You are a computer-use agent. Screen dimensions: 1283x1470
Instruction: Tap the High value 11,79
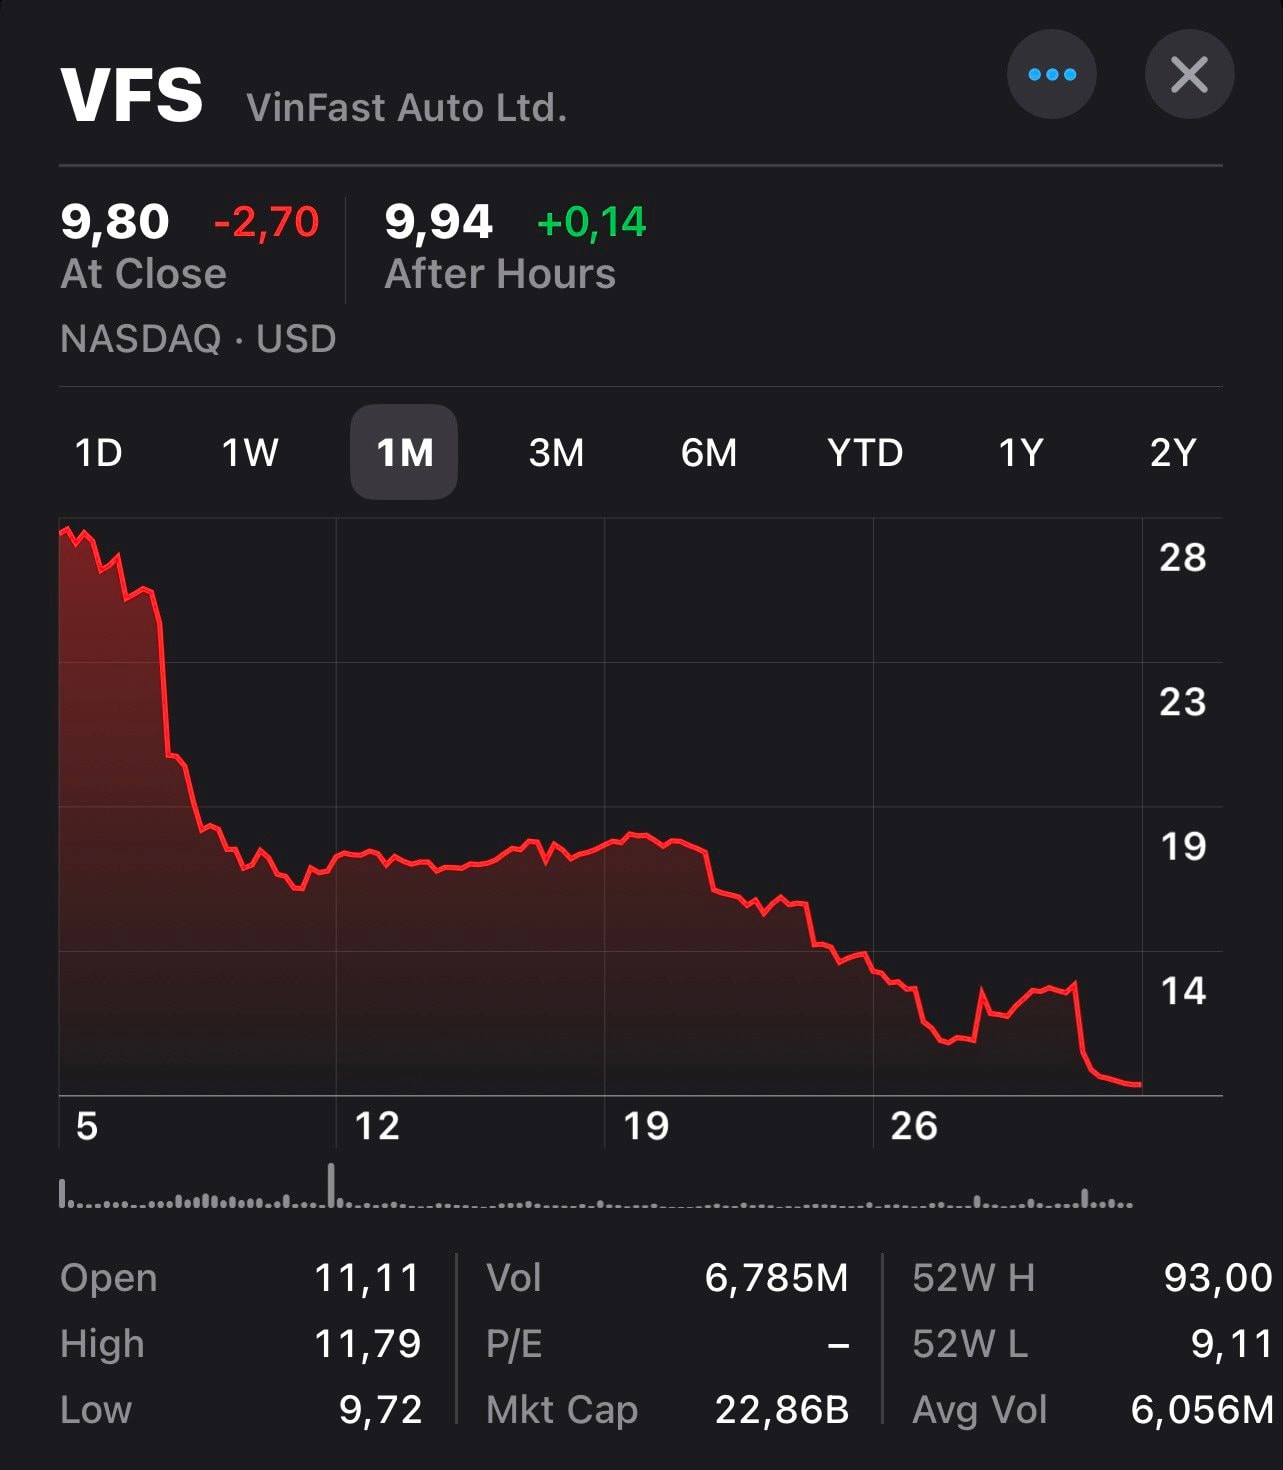[x=367, y=1344]
